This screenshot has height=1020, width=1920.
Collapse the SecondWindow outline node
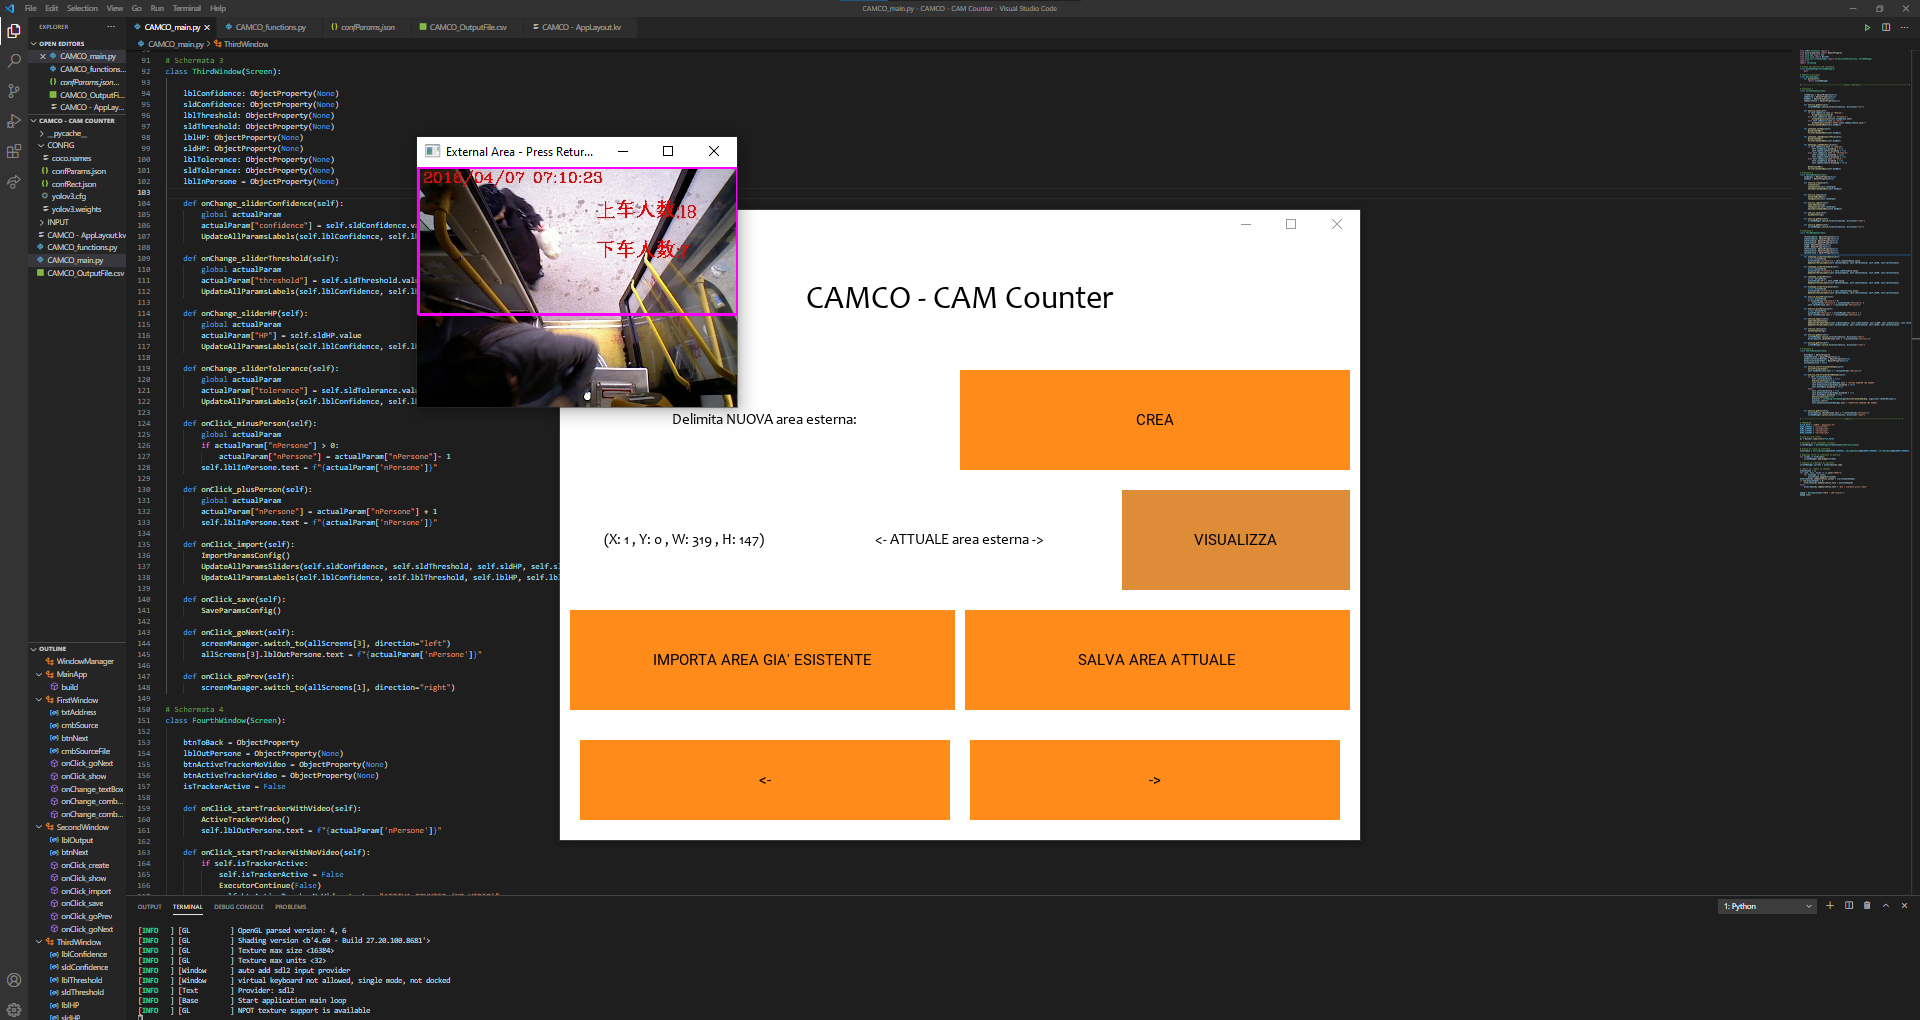40,827
